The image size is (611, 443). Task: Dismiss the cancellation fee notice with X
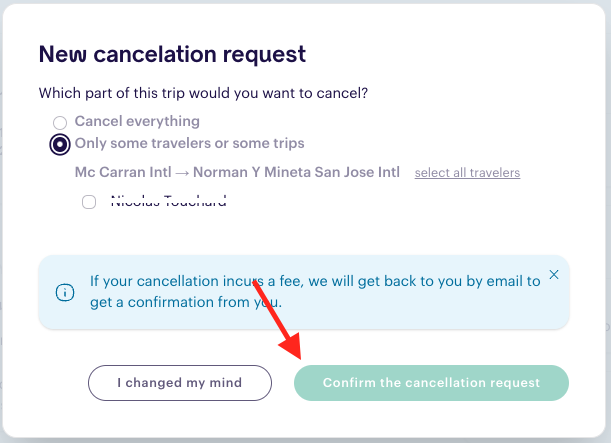coord(554,275)
